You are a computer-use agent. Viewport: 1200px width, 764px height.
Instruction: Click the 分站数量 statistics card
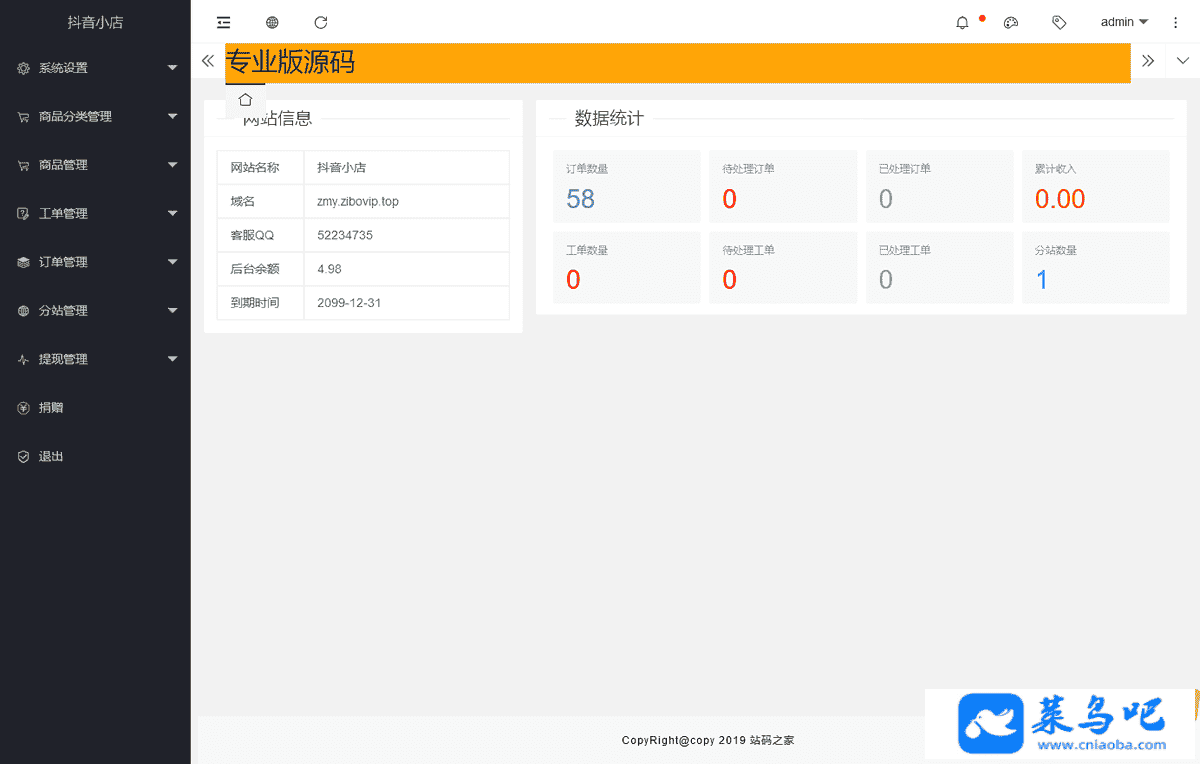(x=1095, y=268)
